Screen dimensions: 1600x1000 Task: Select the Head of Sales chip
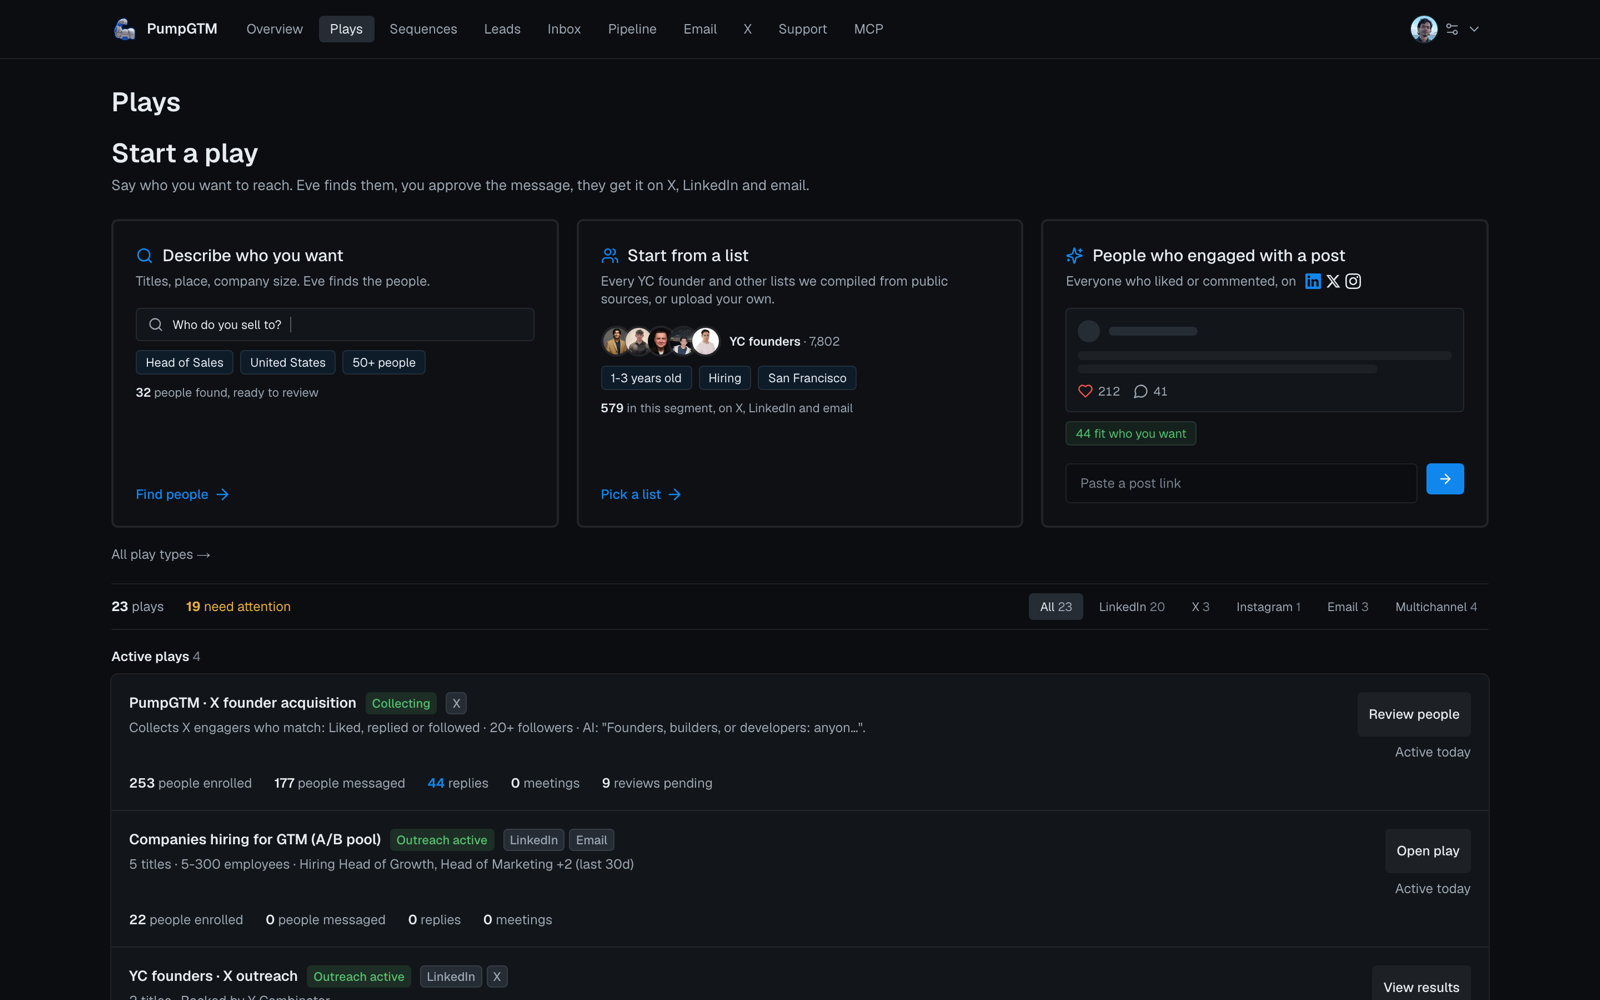point(184,362)
